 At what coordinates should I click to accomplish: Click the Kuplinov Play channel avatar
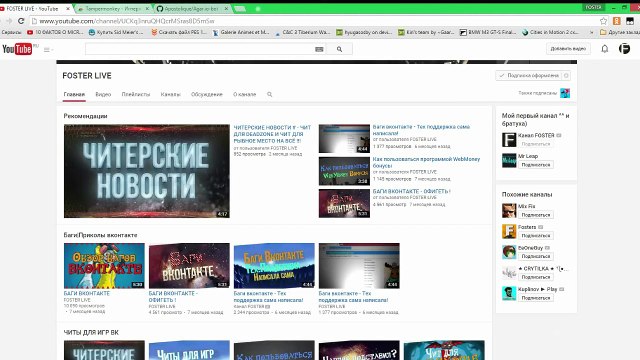point(509,293)
